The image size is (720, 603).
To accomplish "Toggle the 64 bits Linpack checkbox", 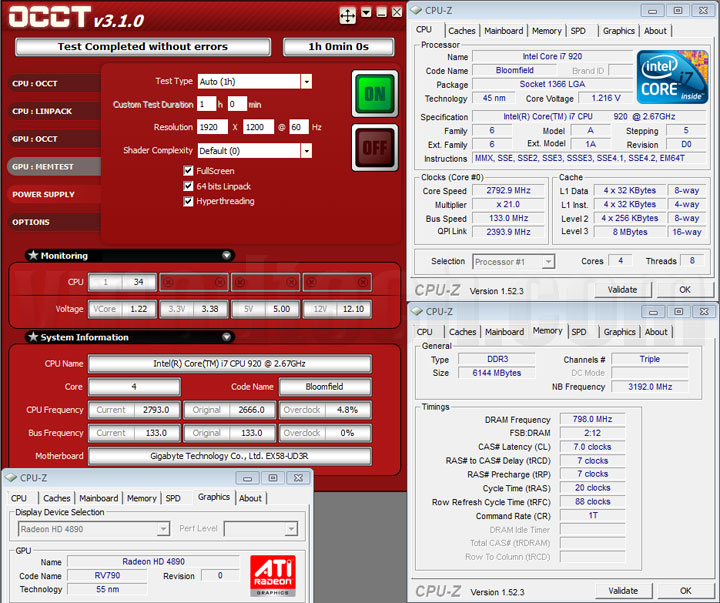I will point(188,186).
